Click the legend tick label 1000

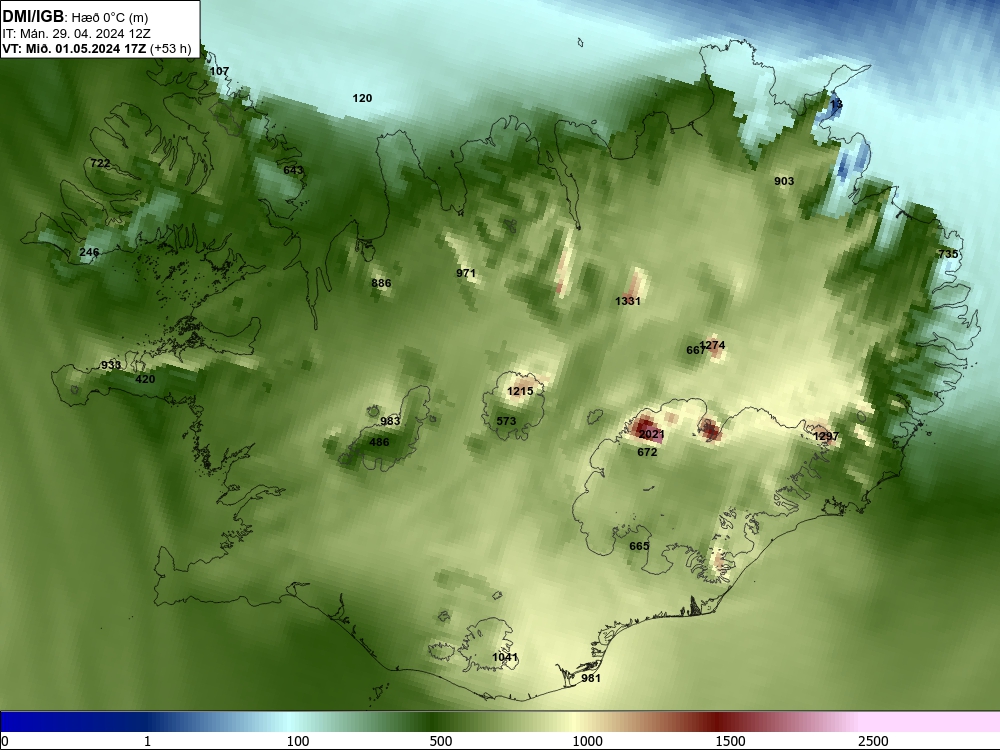coord(587,741)
